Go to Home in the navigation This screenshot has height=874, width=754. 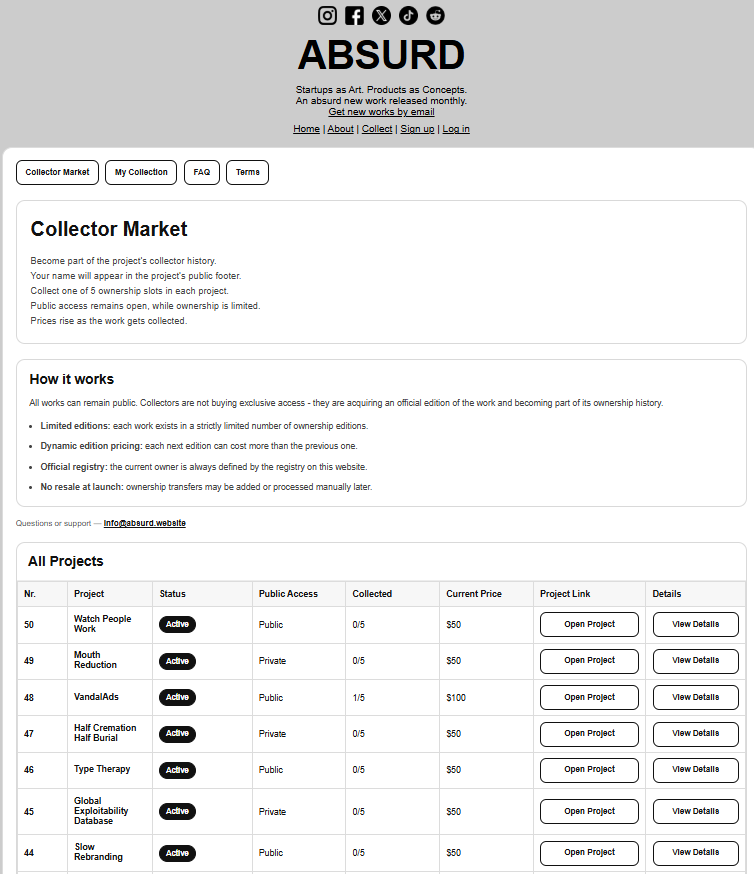(307, 129)
